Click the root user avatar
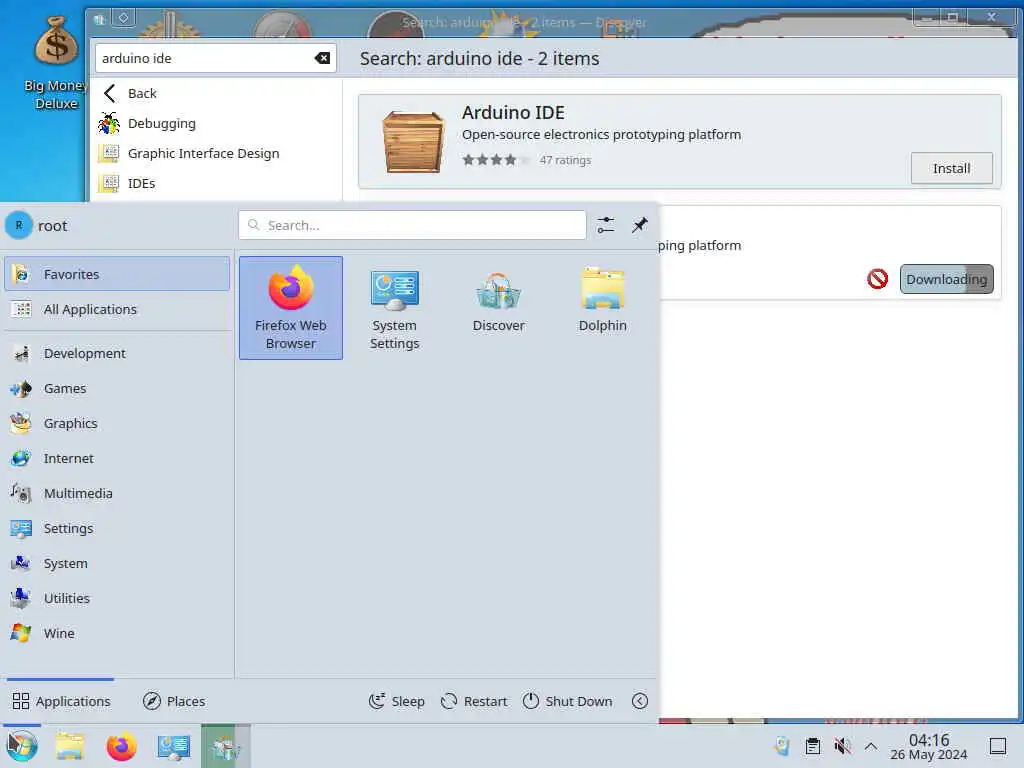The image size is (1024, 768). 19,225
